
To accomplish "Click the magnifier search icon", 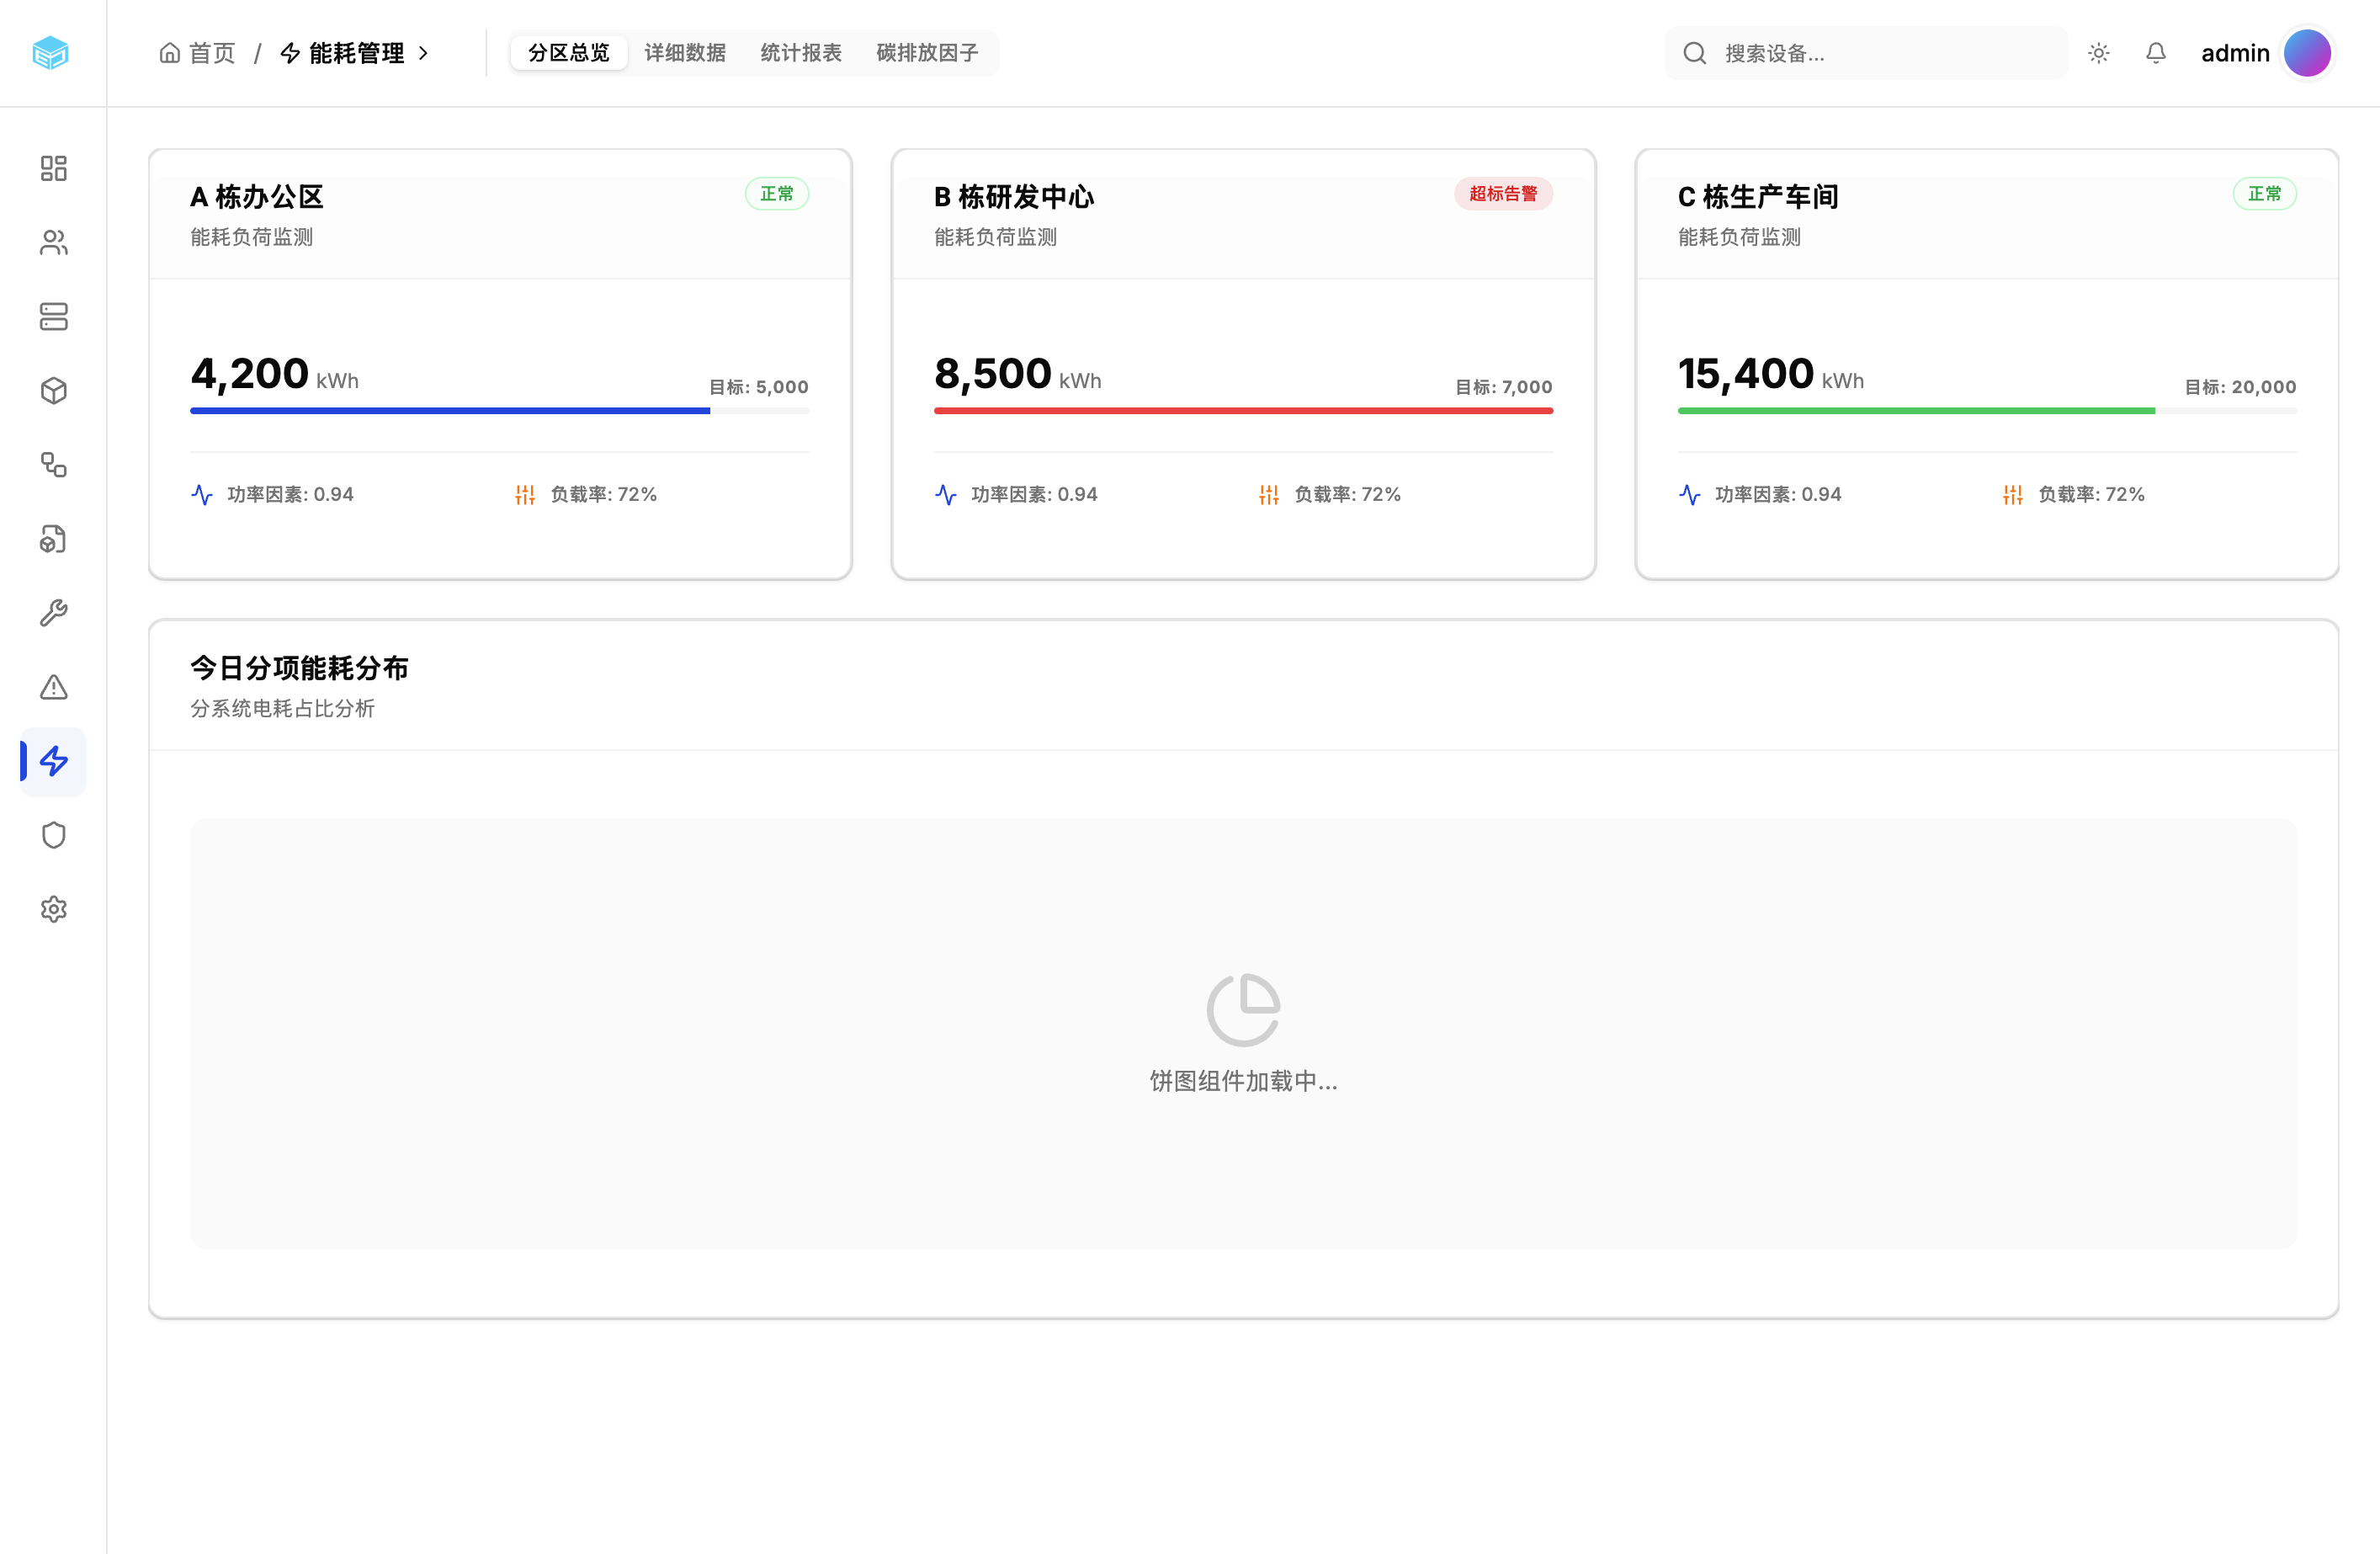I will point(1695,53).
